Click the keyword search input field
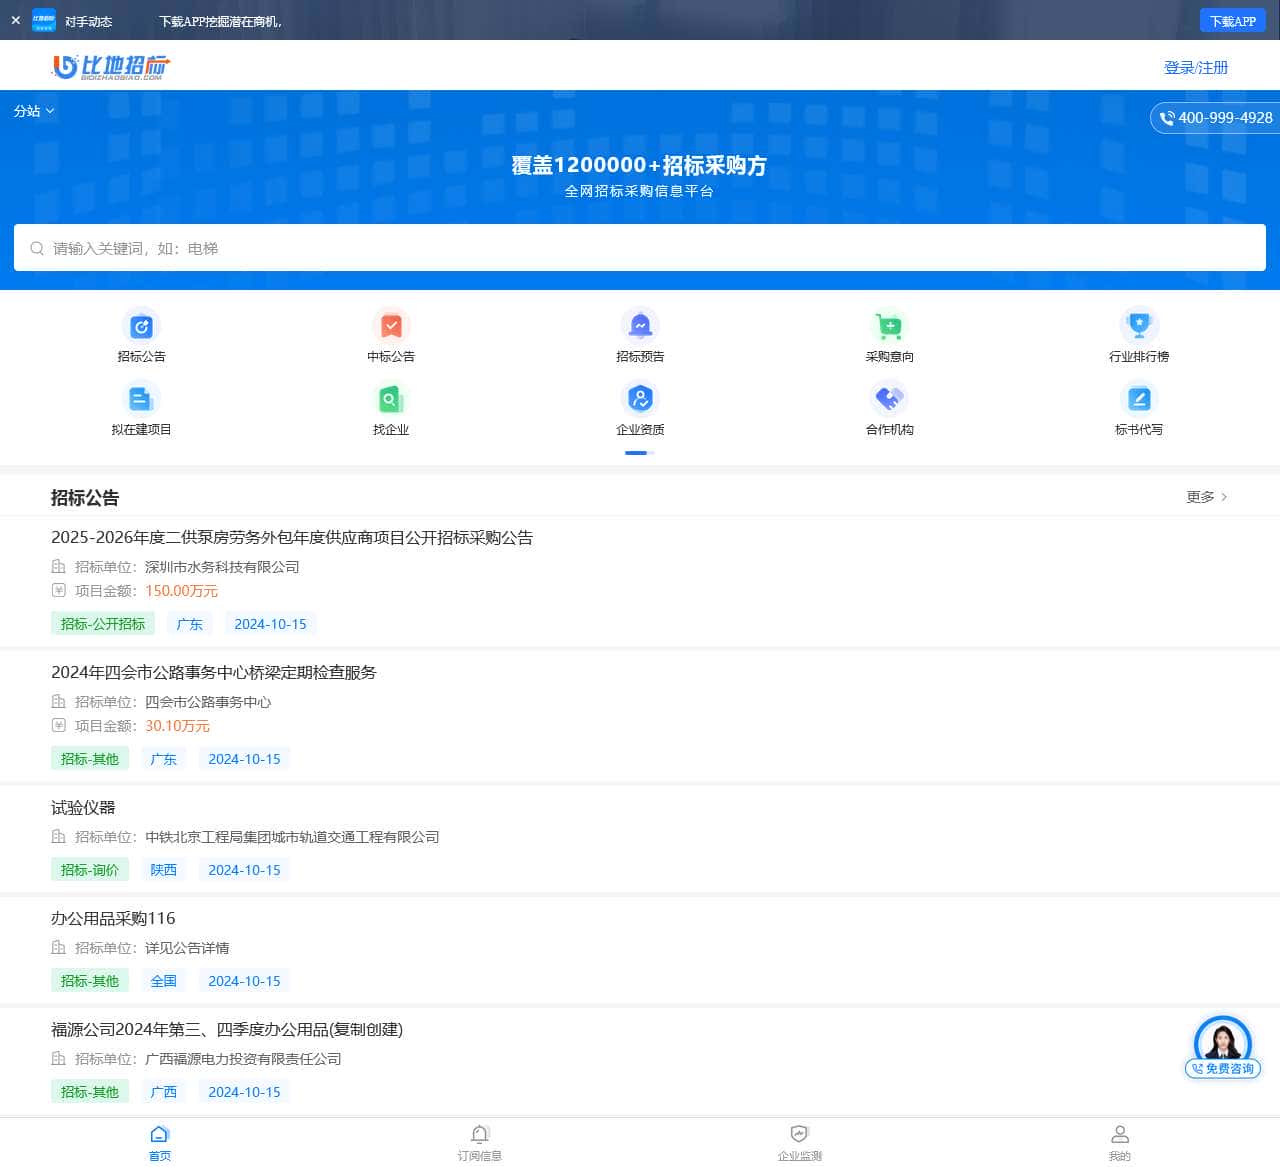Viewport: 1280px width, 1167px height. (640, 248)
